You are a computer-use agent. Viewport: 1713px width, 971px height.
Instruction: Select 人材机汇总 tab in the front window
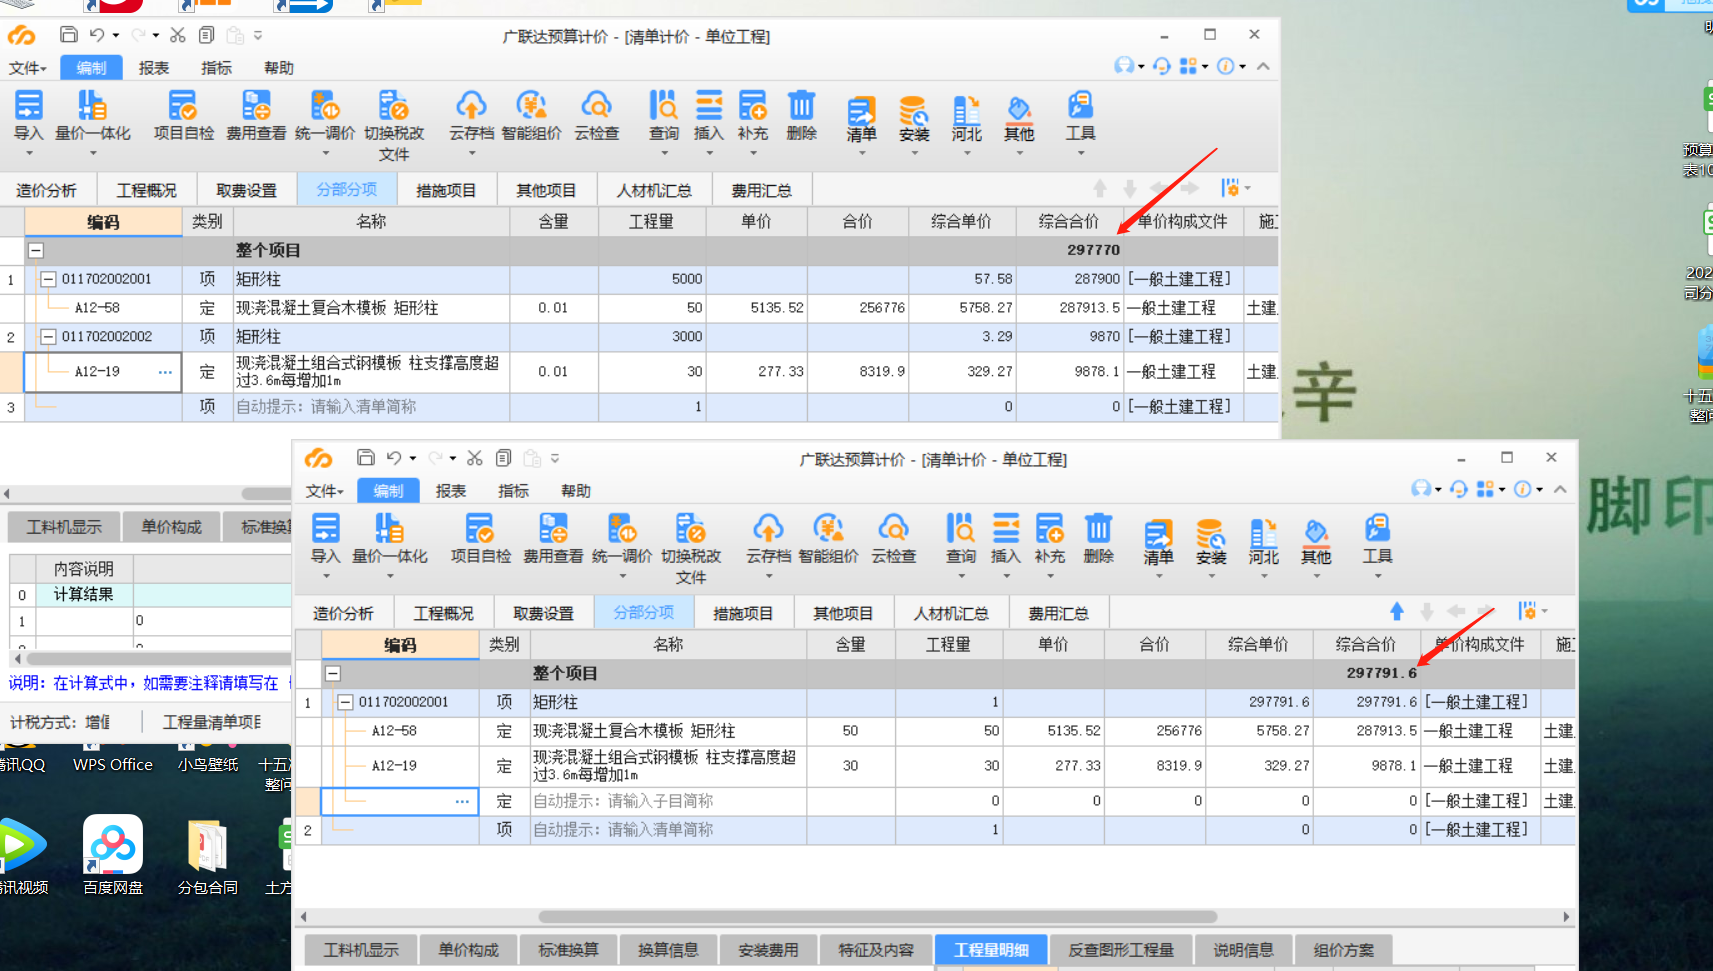(951, 613)
